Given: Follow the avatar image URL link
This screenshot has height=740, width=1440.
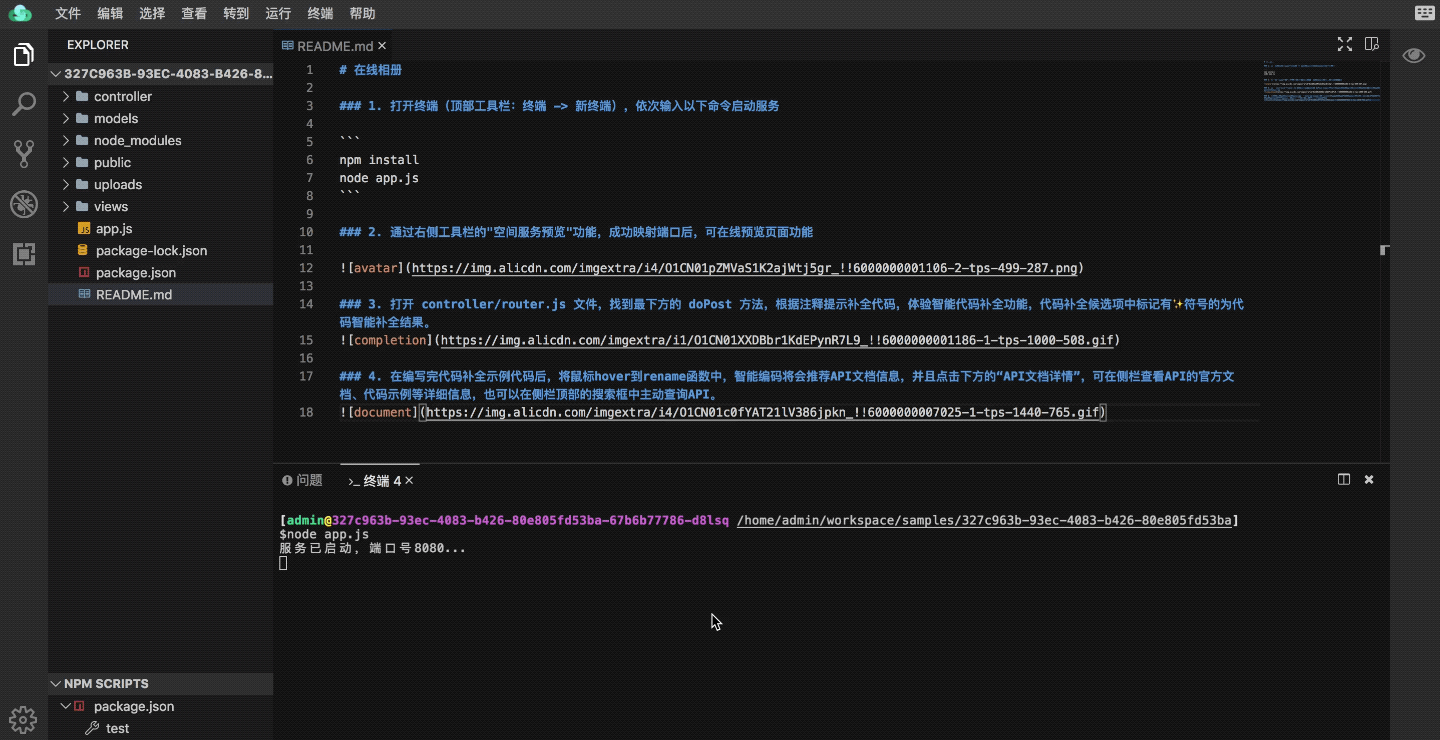Looking at the screenshot, I should tap(745, 268).
